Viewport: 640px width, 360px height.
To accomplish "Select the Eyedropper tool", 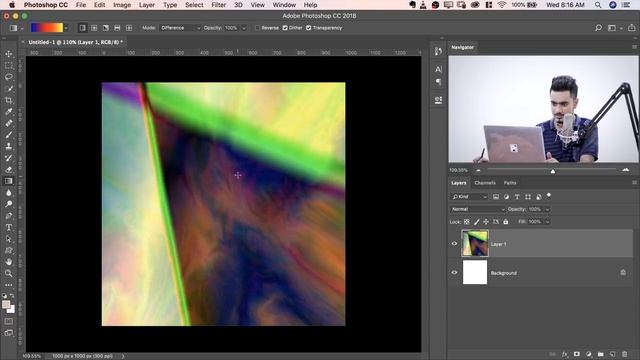I will (9, 111).
